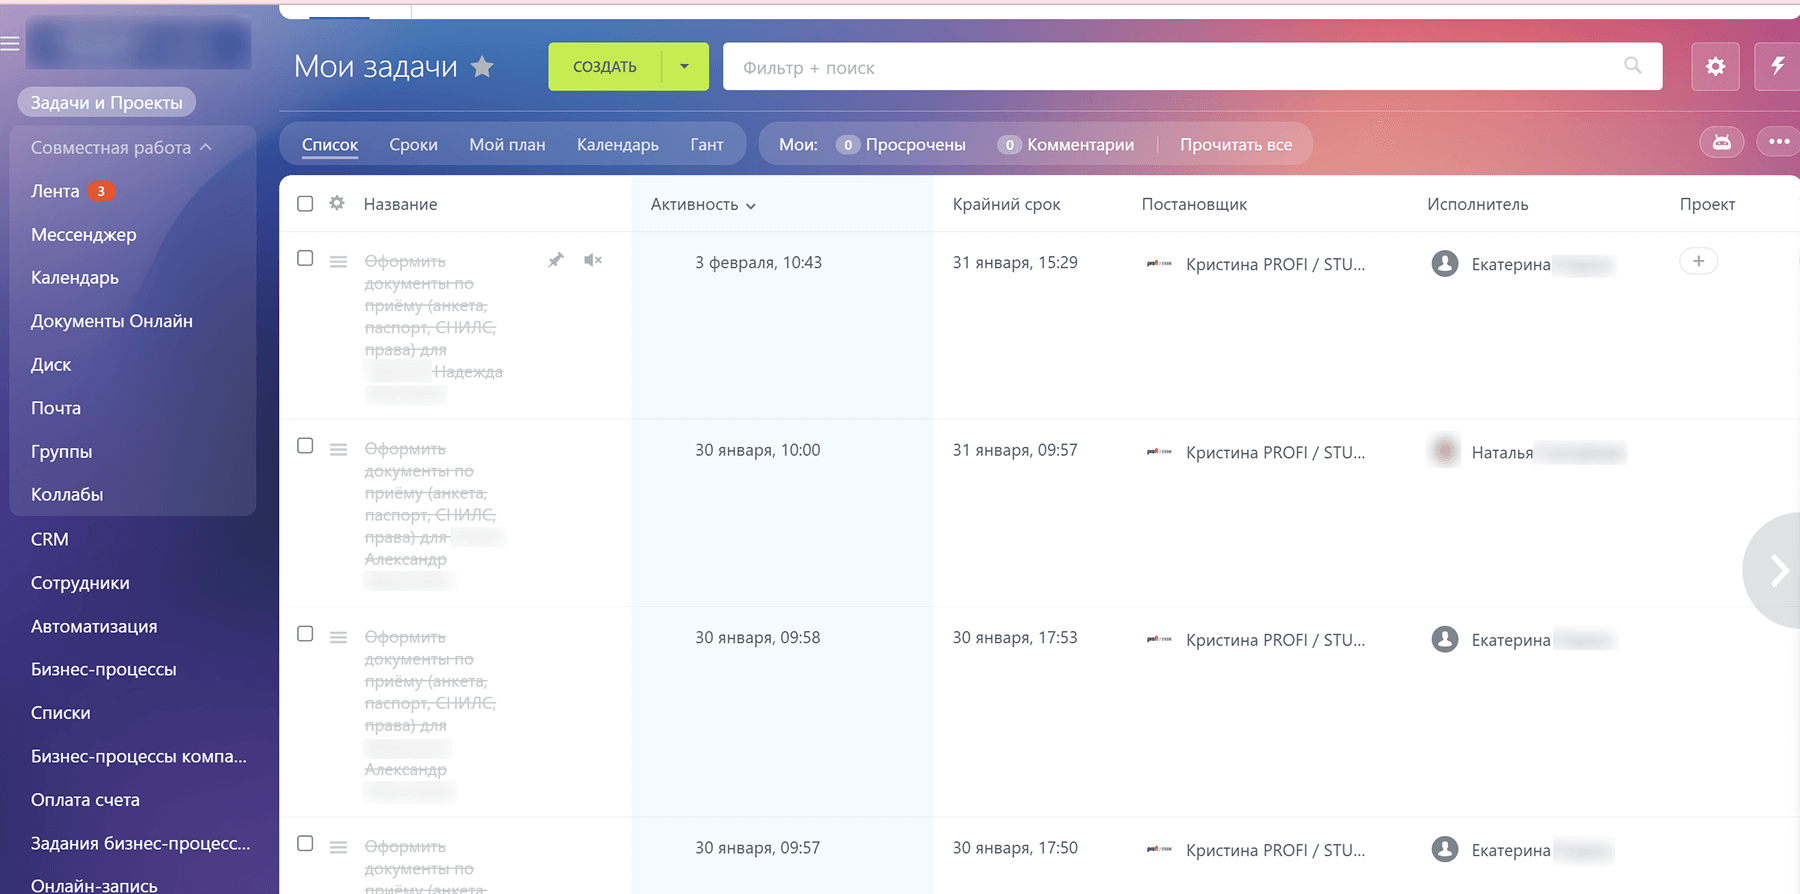The width and height of the screenshot is (1800, 894).
Task: Click the Прочитать все link
Action: point(1235,145)
